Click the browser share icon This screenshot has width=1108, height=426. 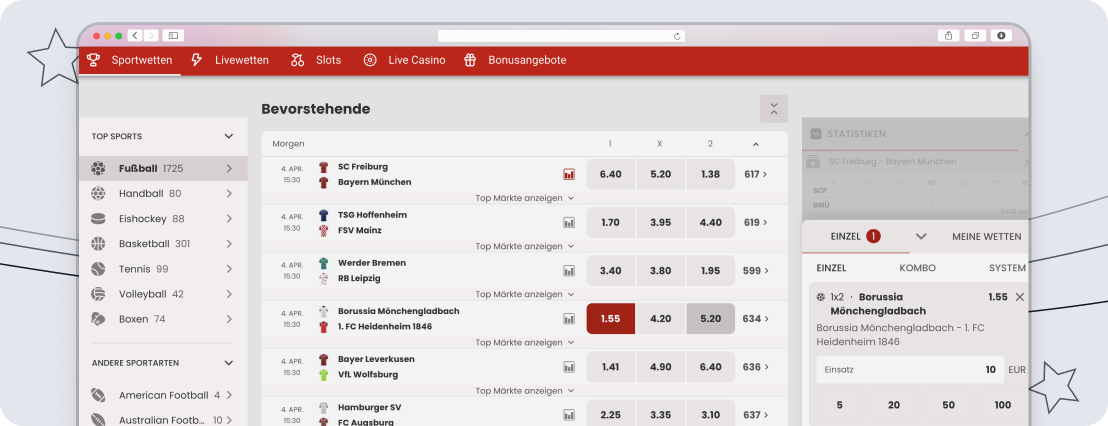coord(948,35)
